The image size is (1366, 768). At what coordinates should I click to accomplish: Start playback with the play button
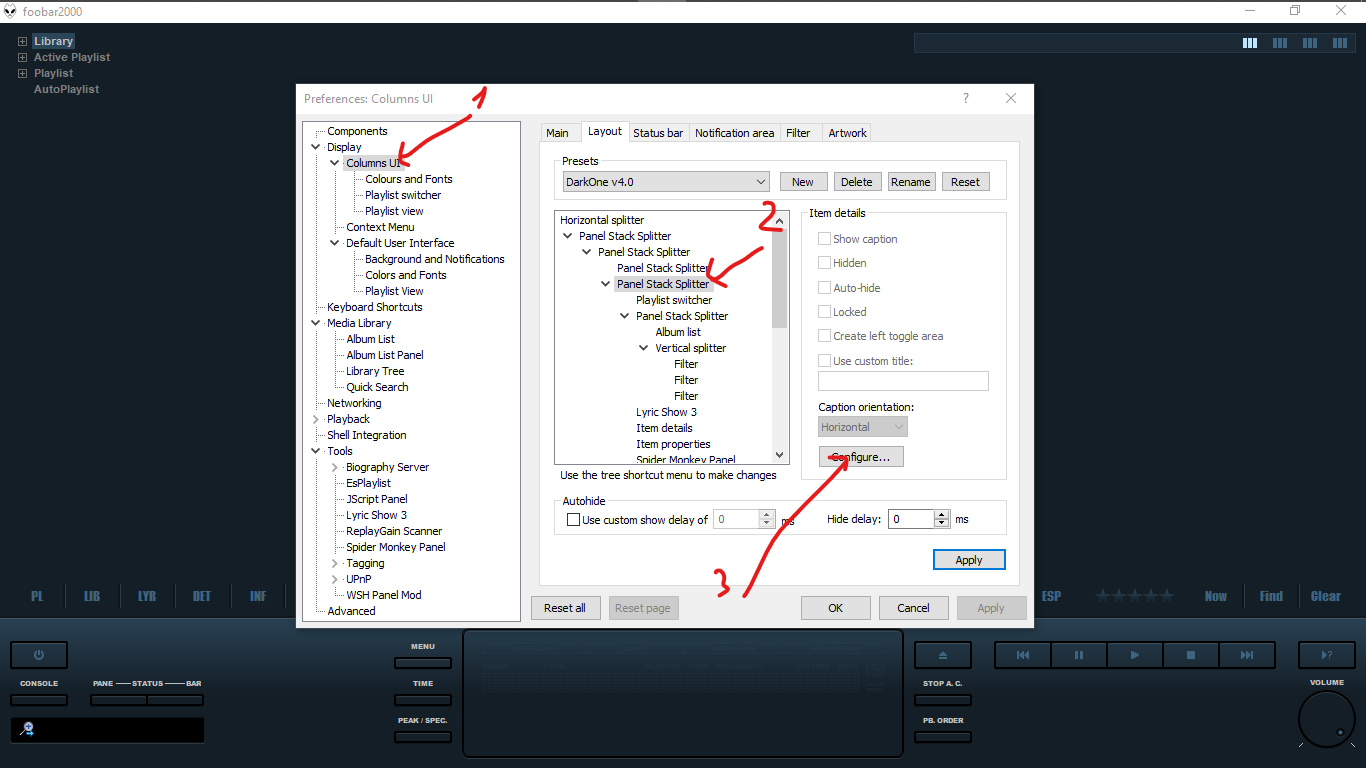tap(1135, 655)
